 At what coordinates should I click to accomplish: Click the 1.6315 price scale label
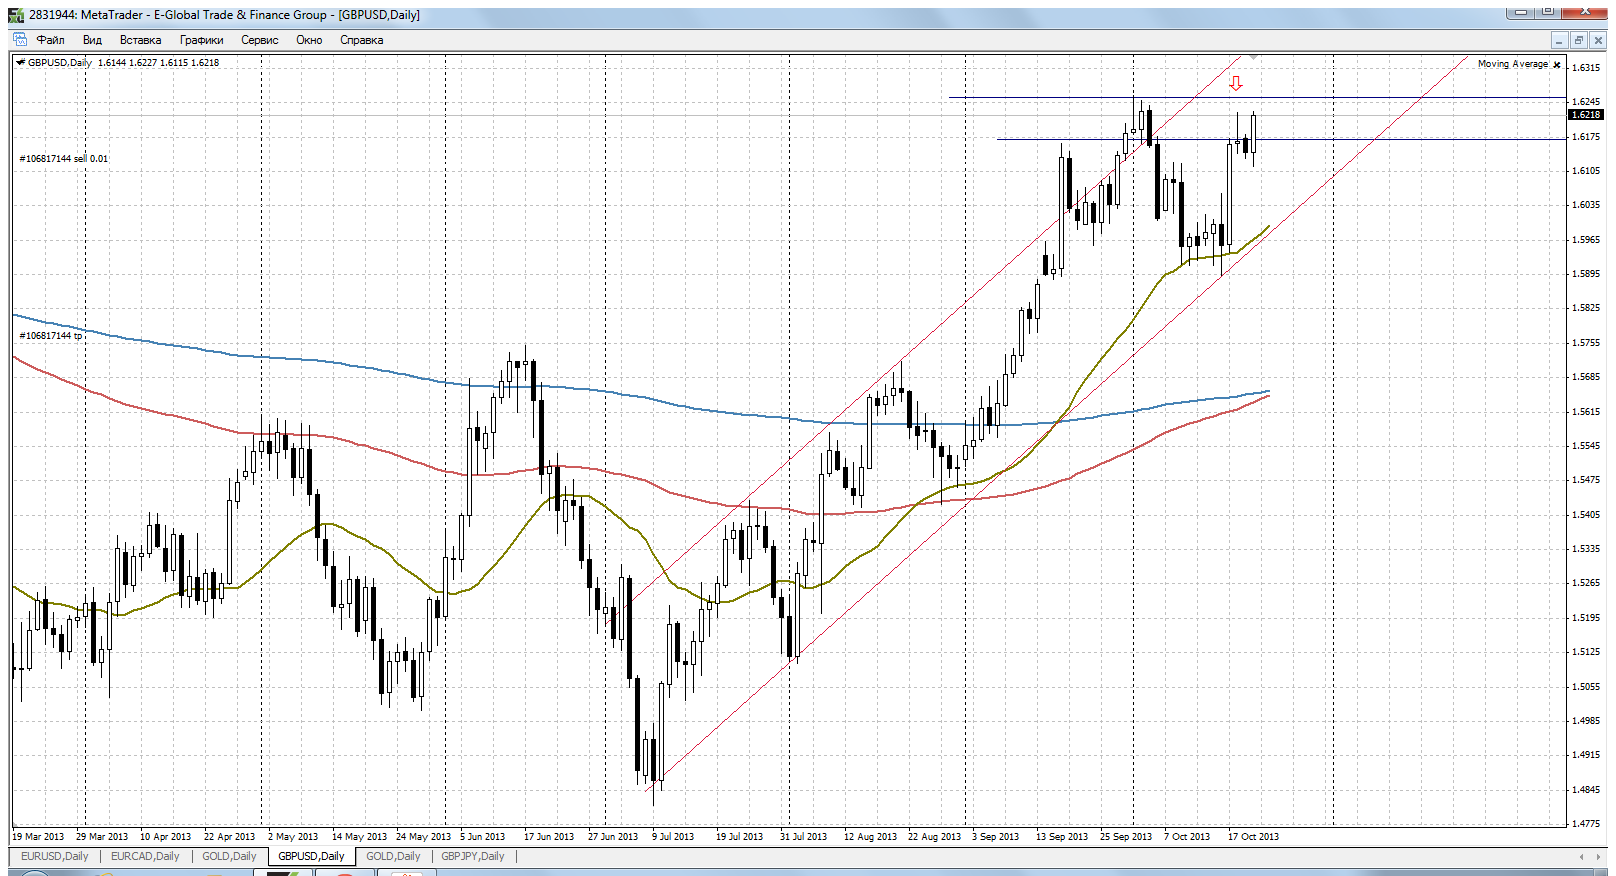[x=1586, y=68]
